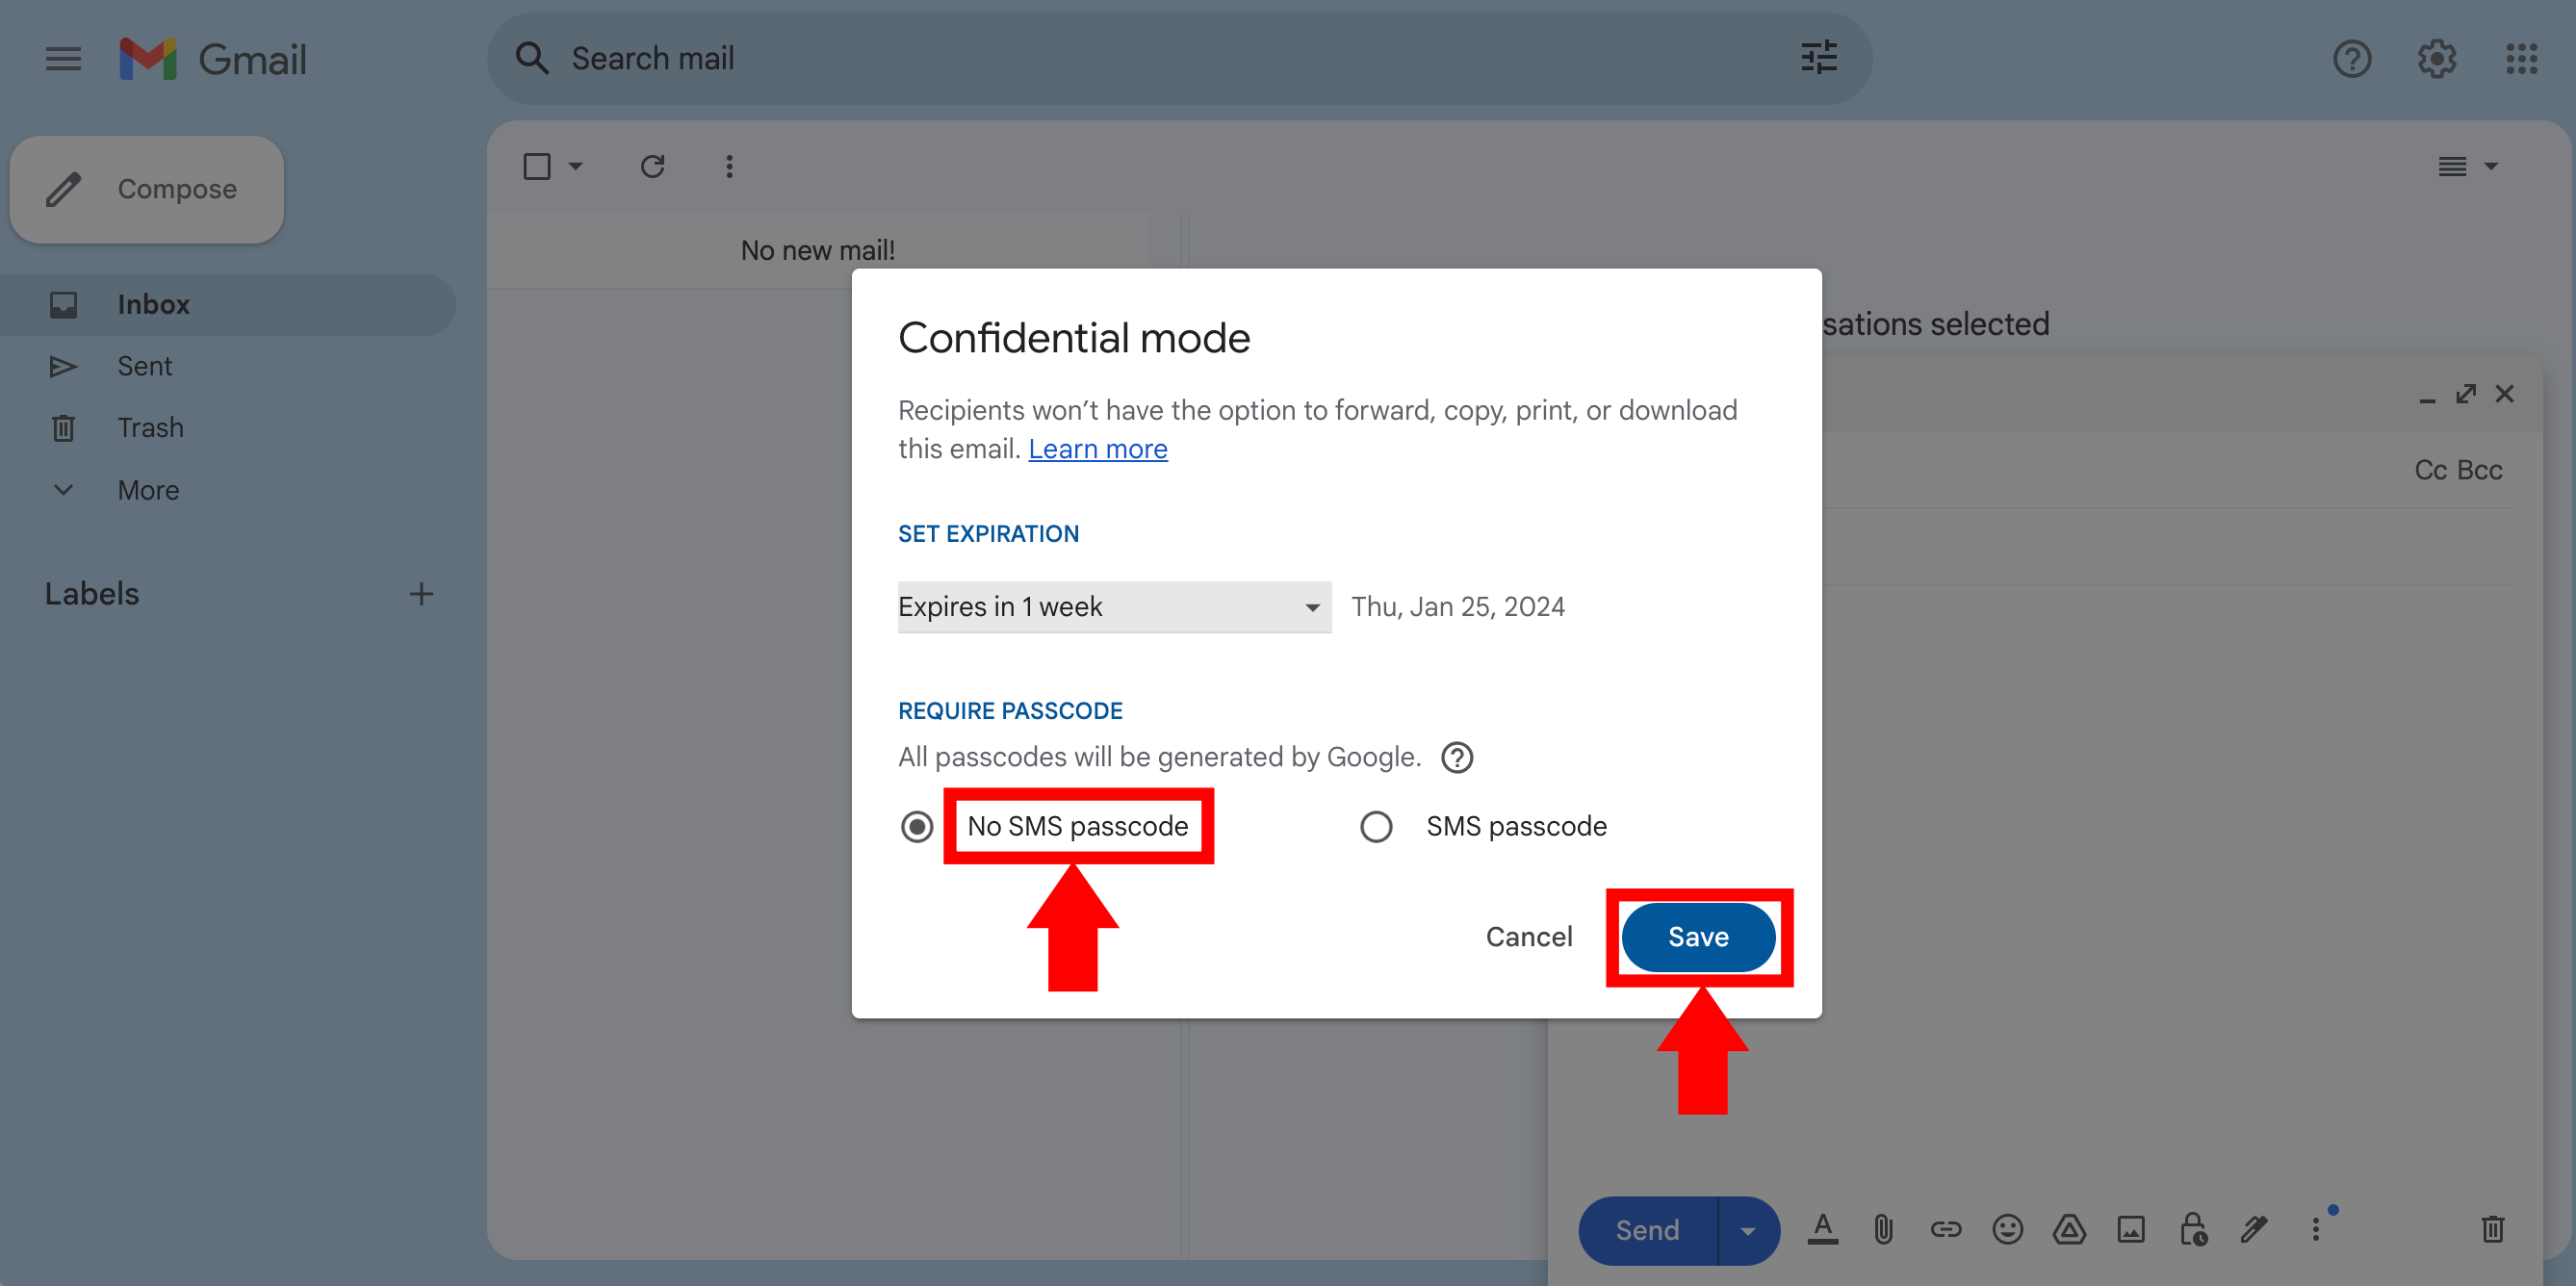Click the confidential mode lock icon
Screen dimensions: 2576x1286
coord(2193,1229)
